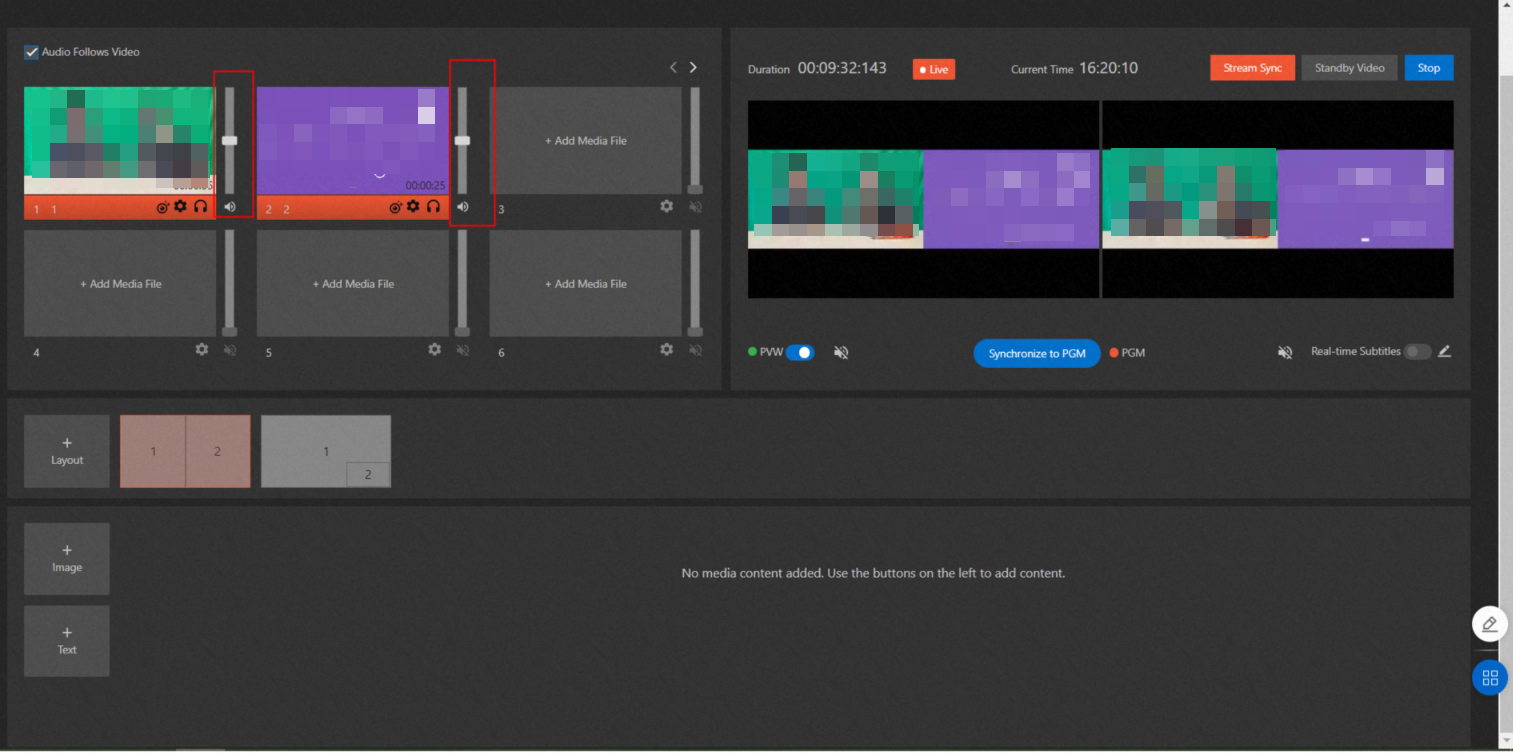Open settings gear for media slot 5

coord(434,349)
